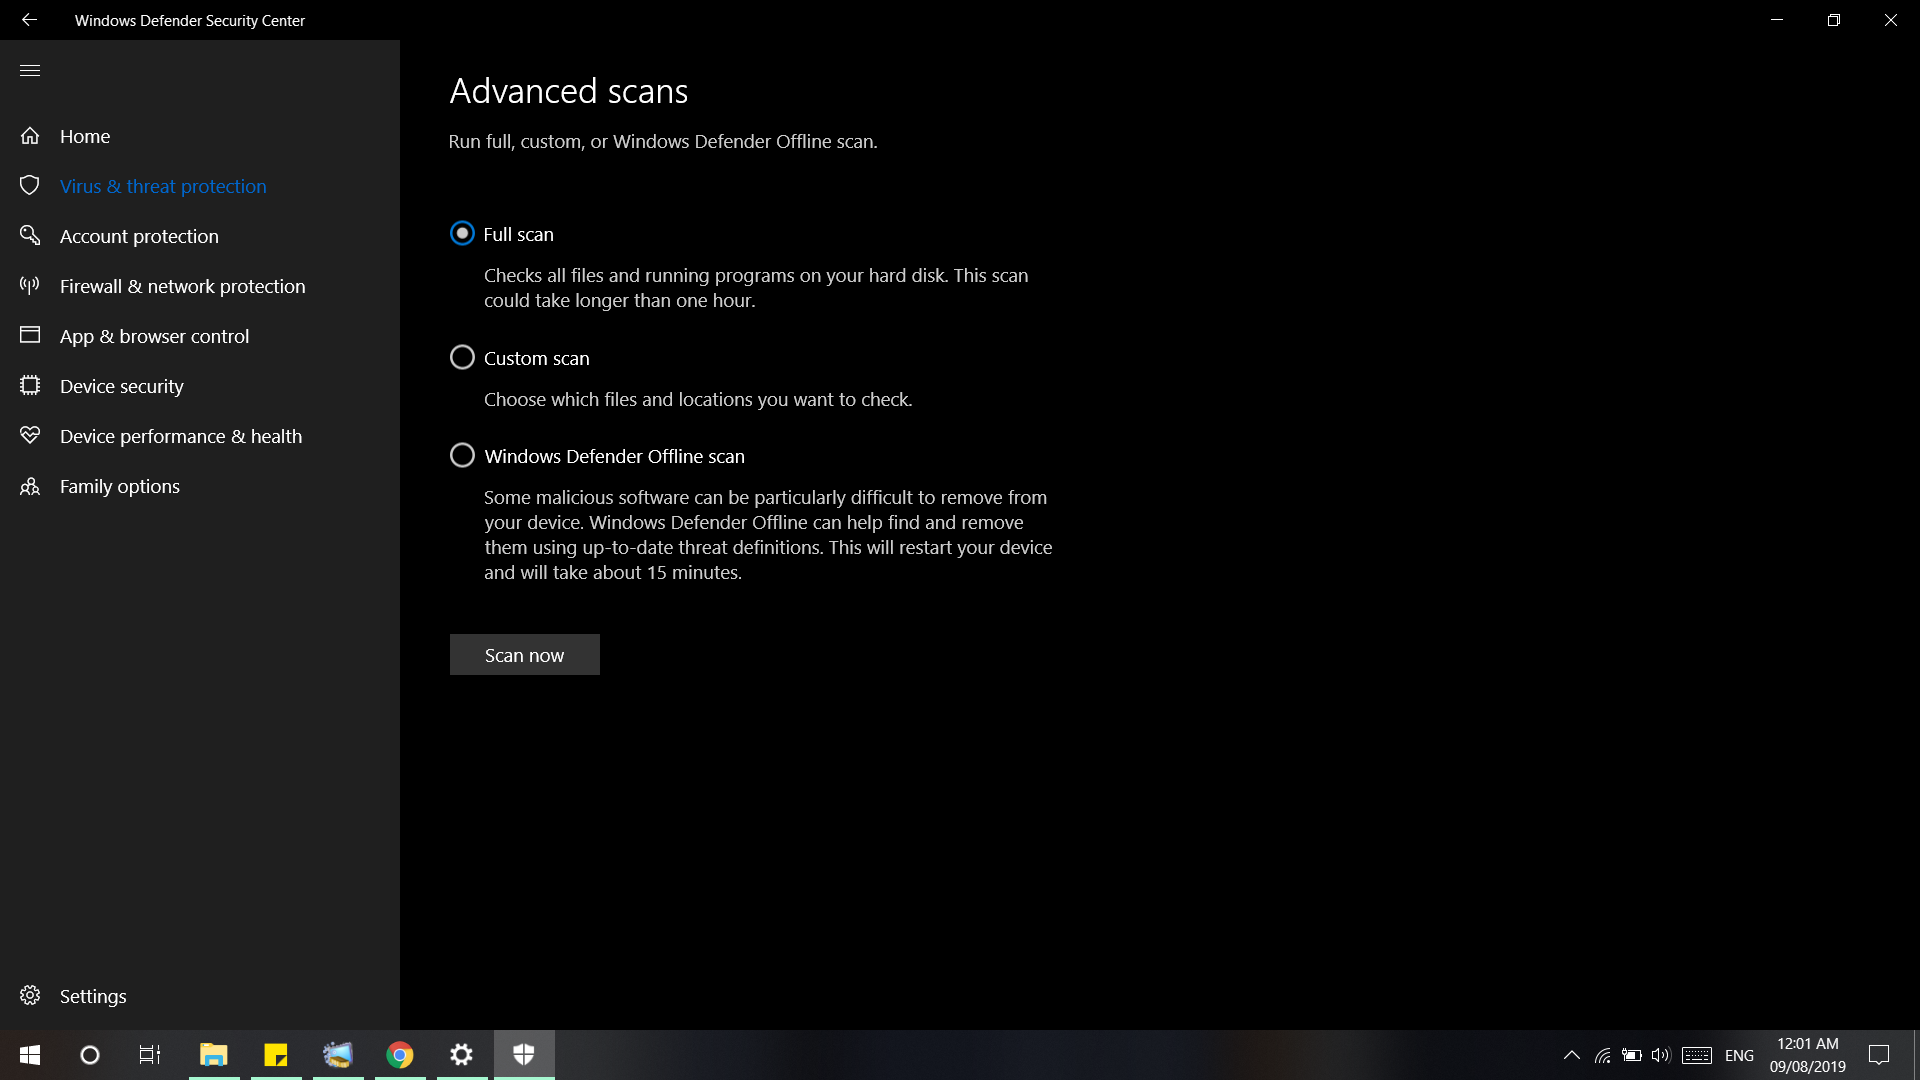Click 'Windows Defender Security Center' title text
The image size is (1920, 1080).
pyautogui.click(x=190, y=20)
